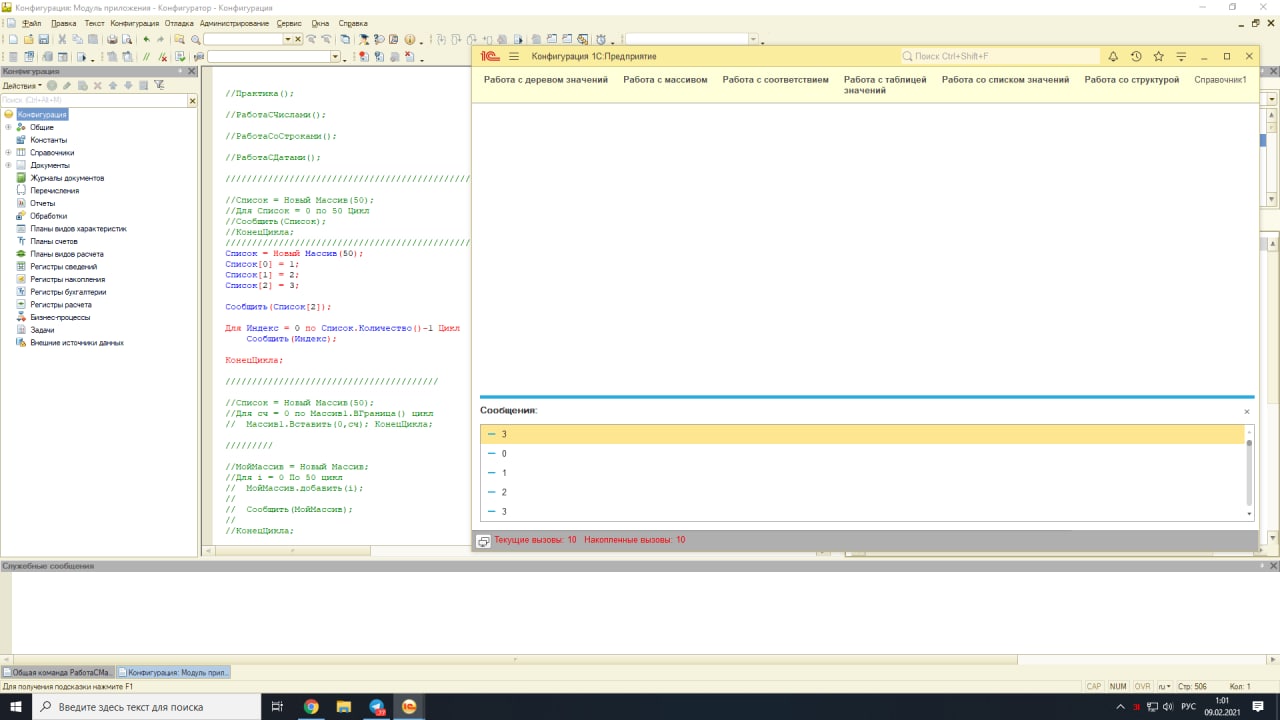Viewport: 1280px width, 720px height.
Task: Expand the Общие tree node
Action: [x=8, y=127]
